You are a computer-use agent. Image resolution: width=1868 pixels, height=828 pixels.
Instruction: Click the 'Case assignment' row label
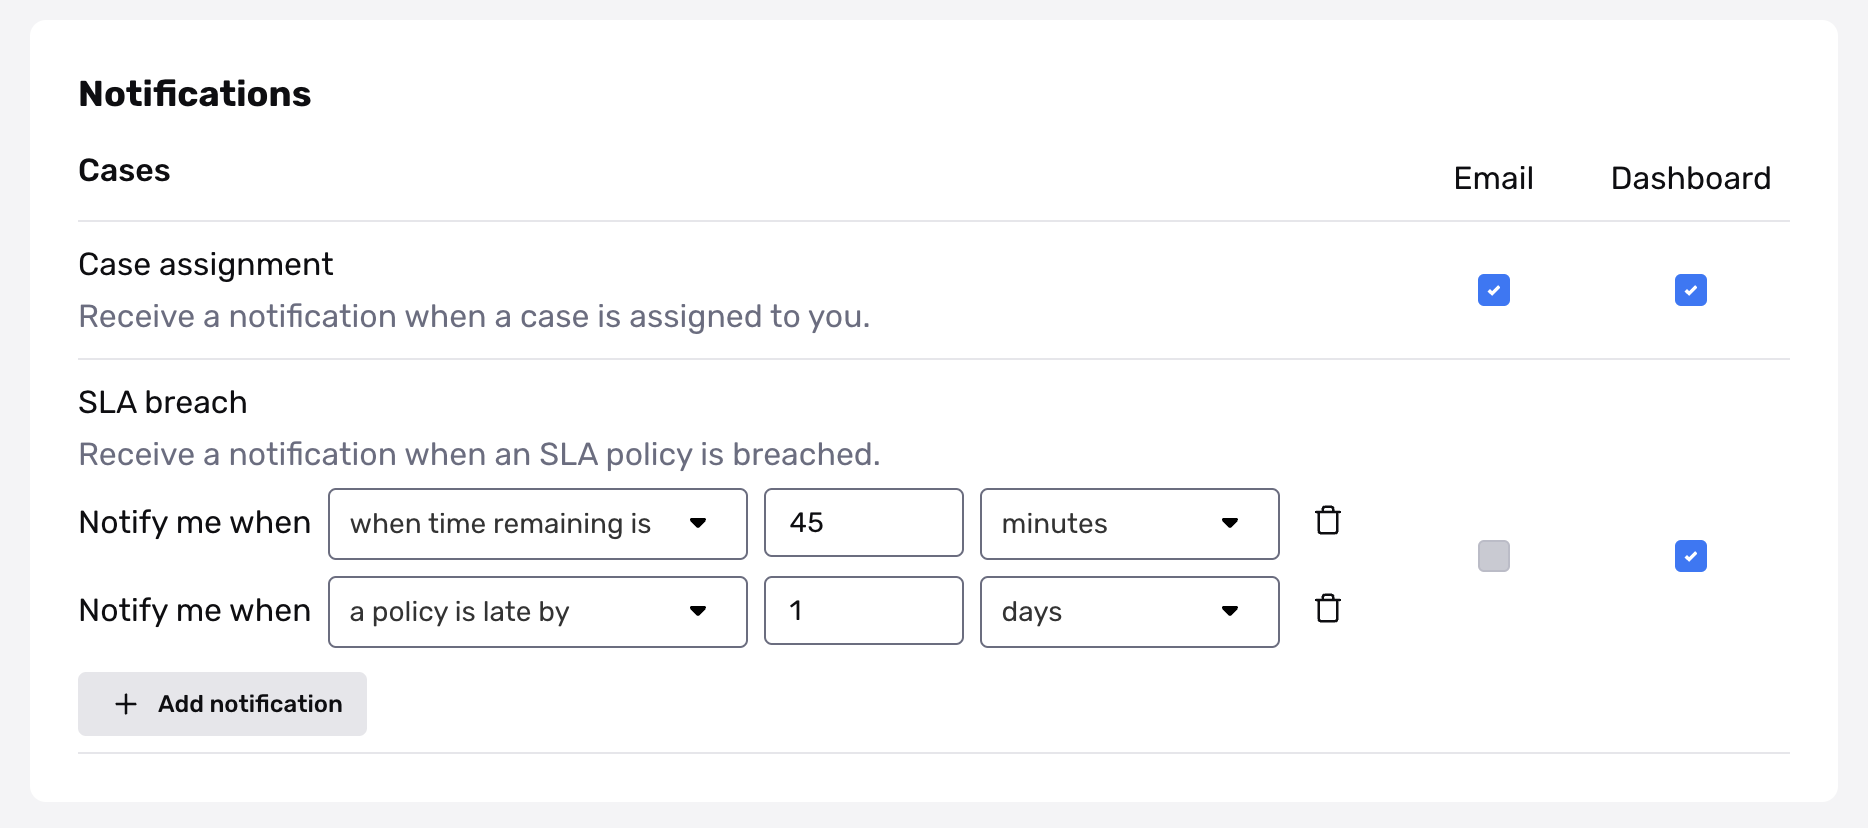205,263
